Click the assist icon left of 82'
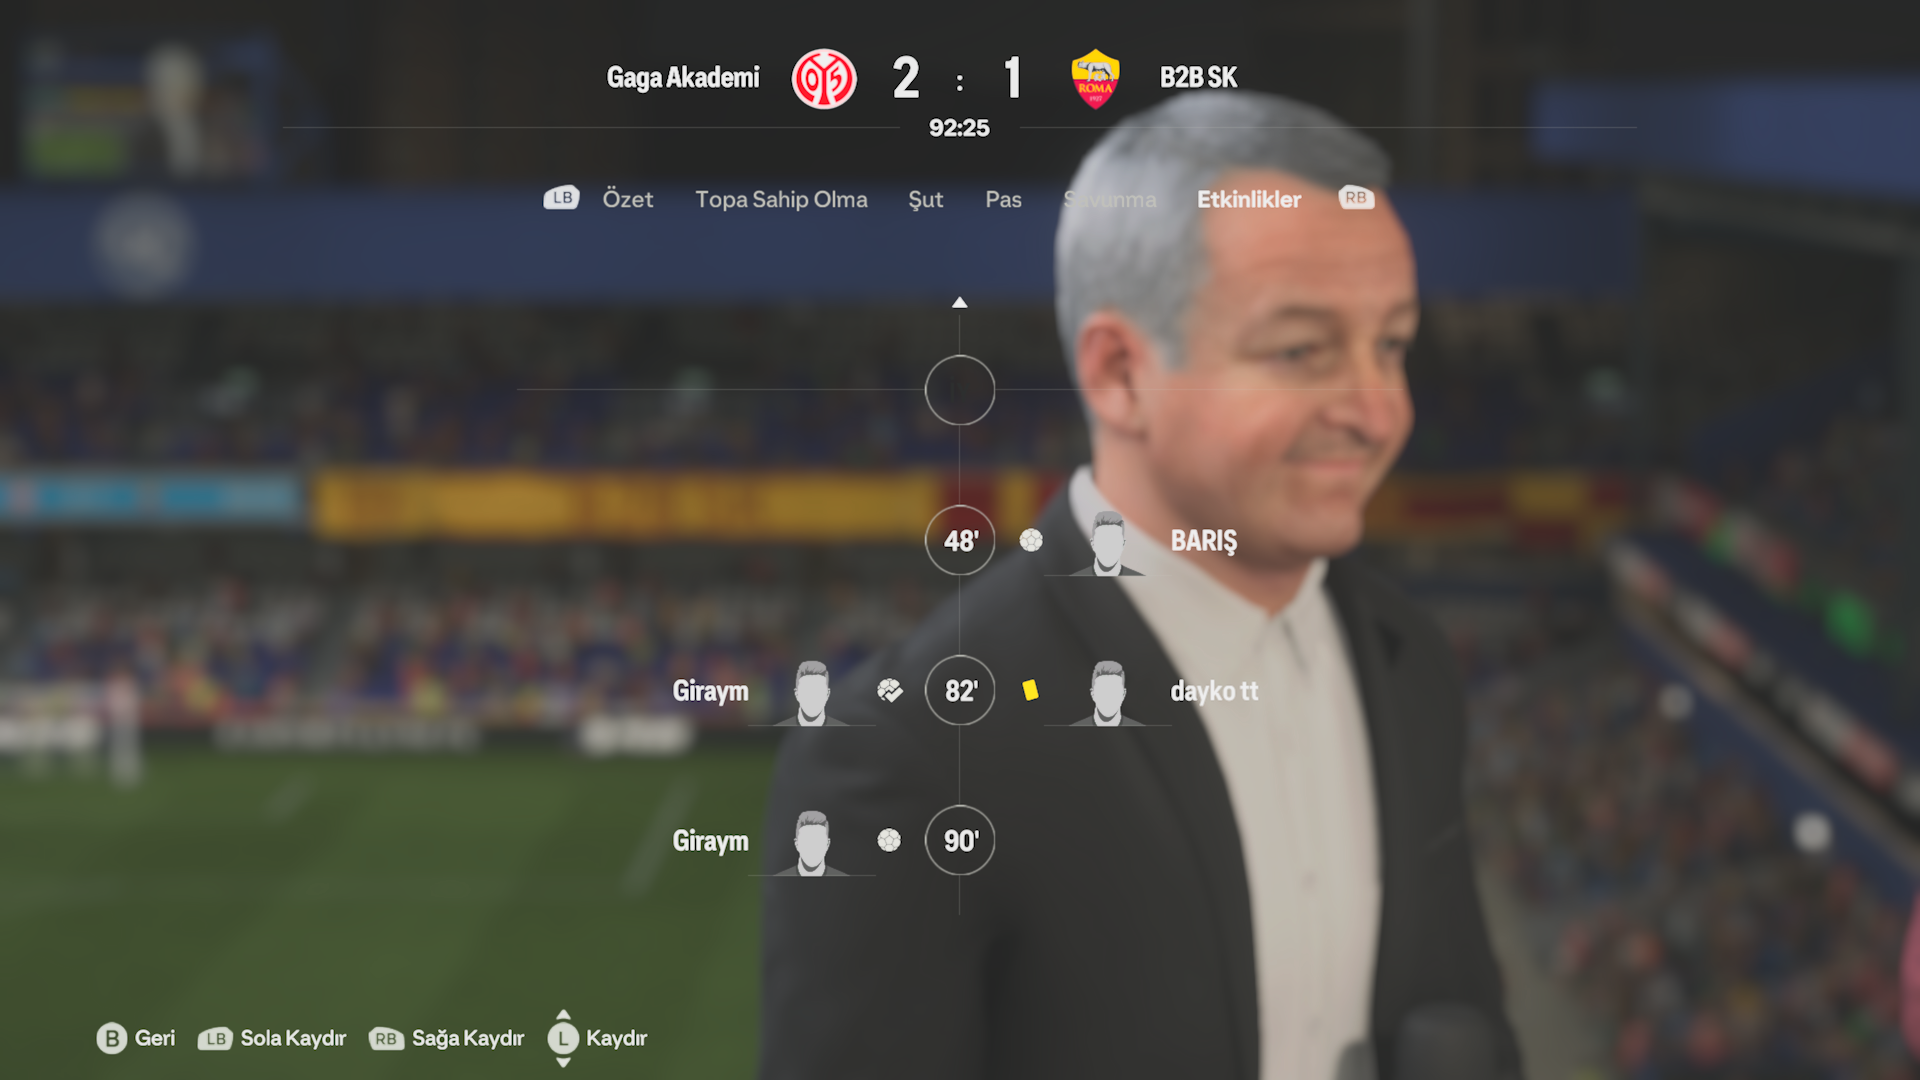Image resolution: width=1920 pixels, height=1080 pixels. click(x=890, y=691)
